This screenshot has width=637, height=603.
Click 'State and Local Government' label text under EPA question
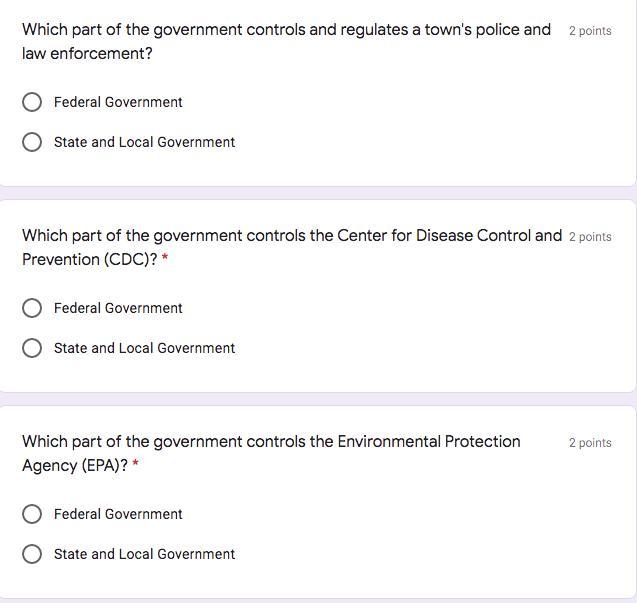(x=145, y=554)
